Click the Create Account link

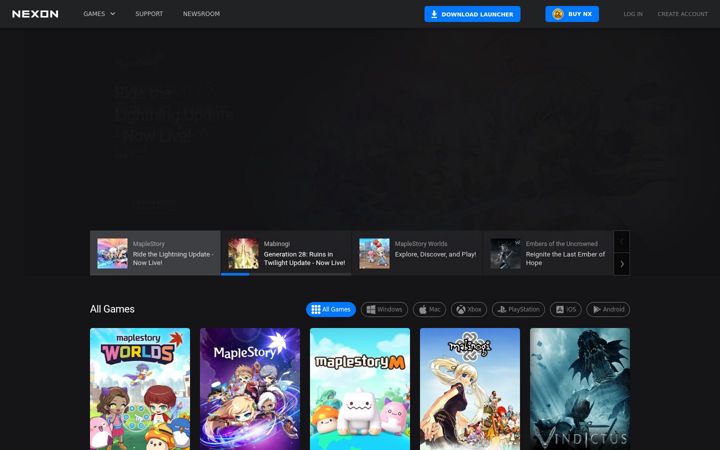click(682, 14)
